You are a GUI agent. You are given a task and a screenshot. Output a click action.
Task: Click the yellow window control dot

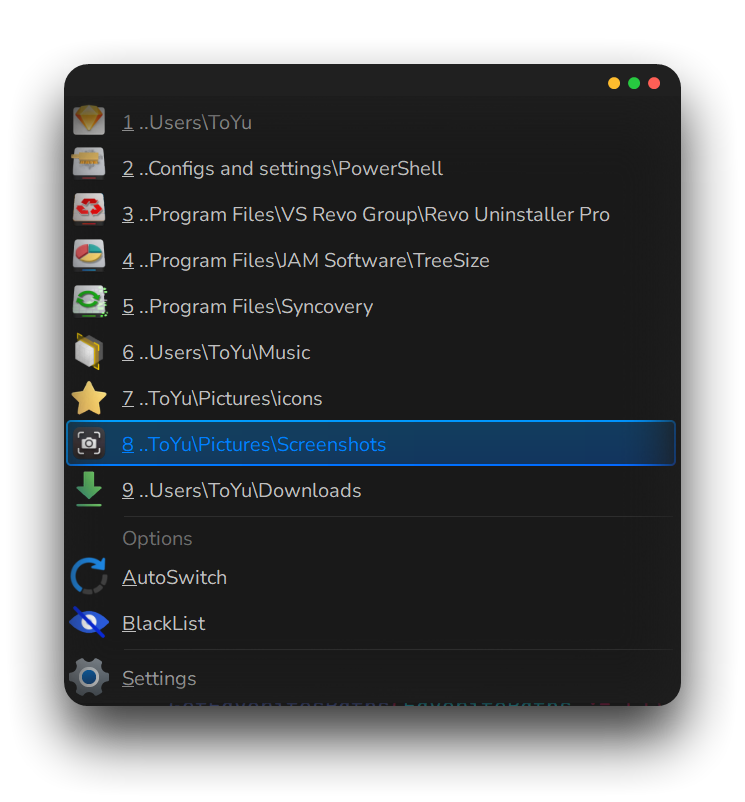coord(614,83)
